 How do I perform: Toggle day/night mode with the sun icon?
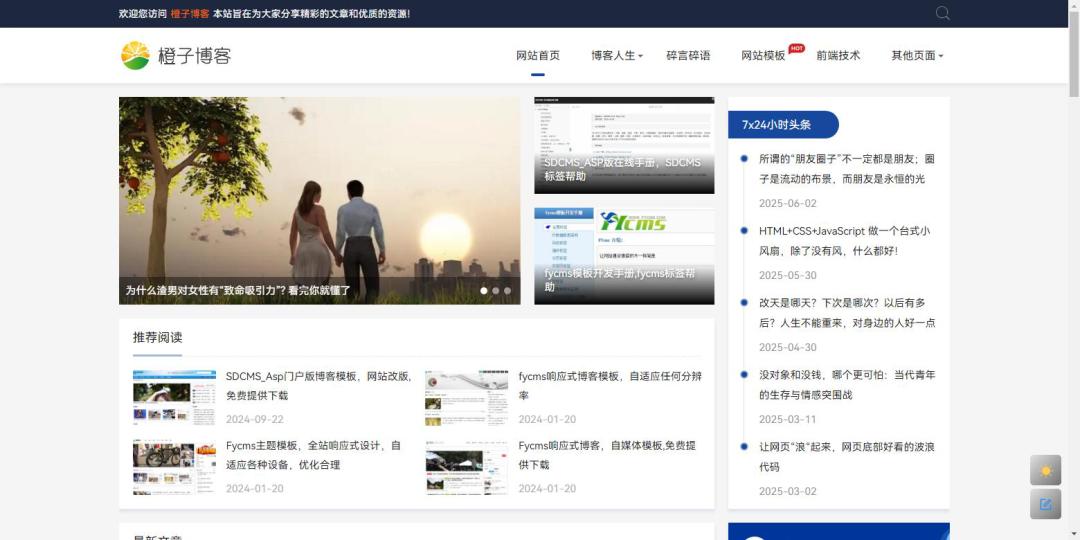(1045, 471)
